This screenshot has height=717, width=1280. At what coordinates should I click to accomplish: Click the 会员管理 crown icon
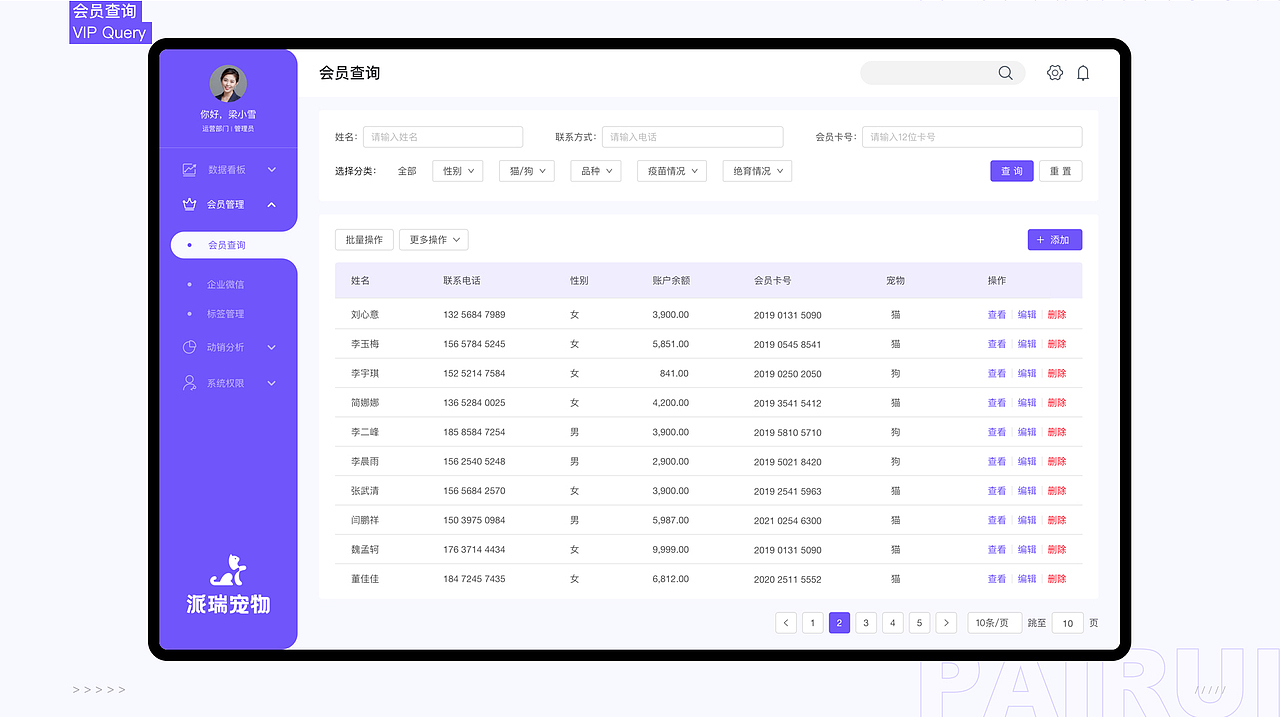(189, 204)
